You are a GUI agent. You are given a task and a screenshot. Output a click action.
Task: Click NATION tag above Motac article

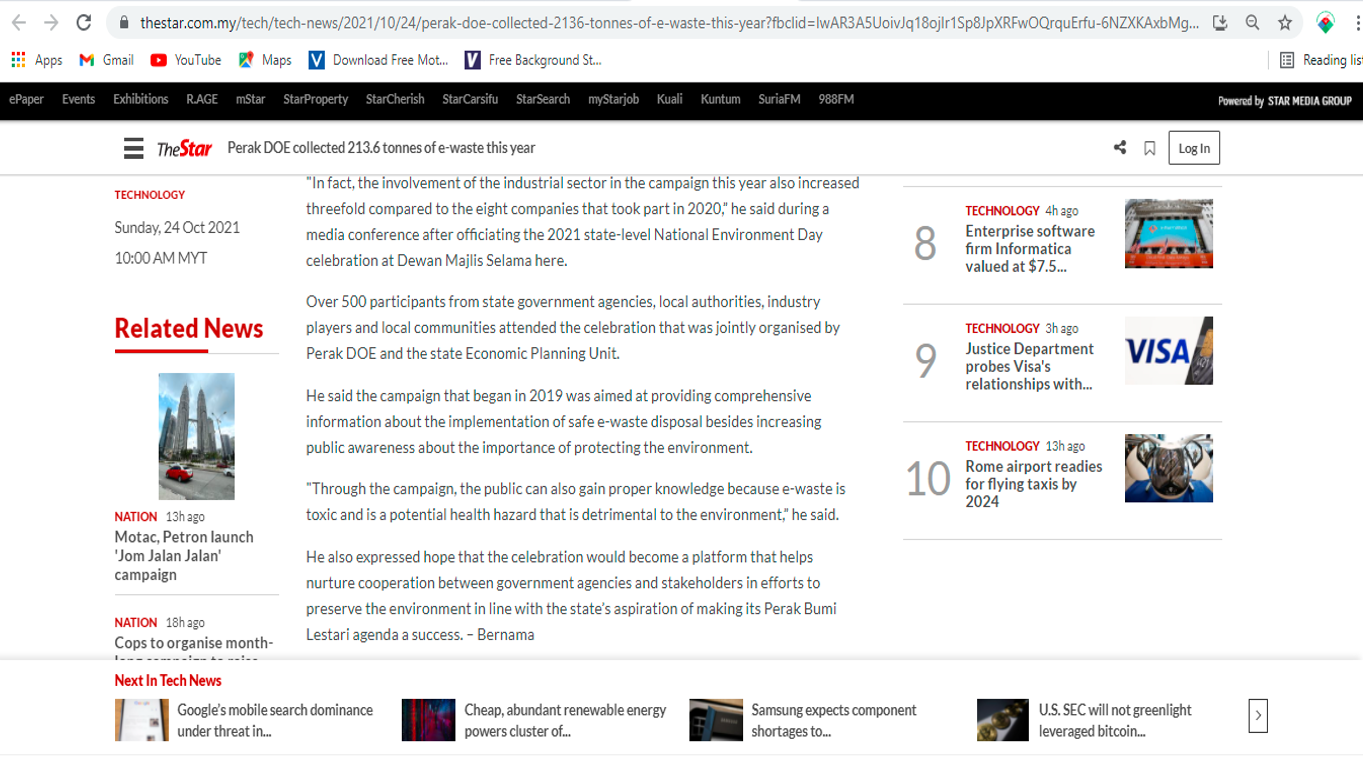pos(136,517)
